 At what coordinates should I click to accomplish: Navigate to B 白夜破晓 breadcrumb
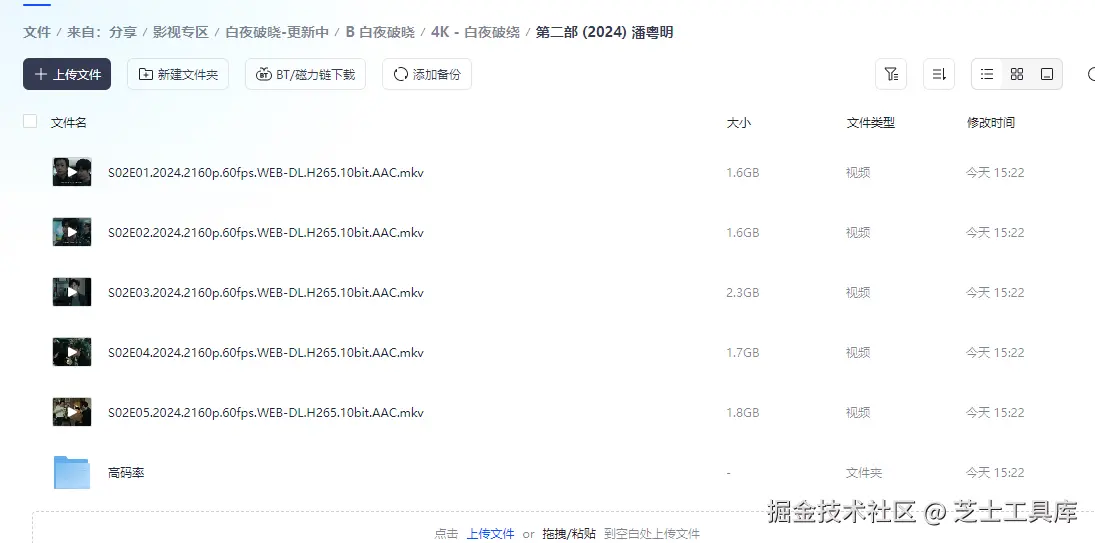point(380,32)
